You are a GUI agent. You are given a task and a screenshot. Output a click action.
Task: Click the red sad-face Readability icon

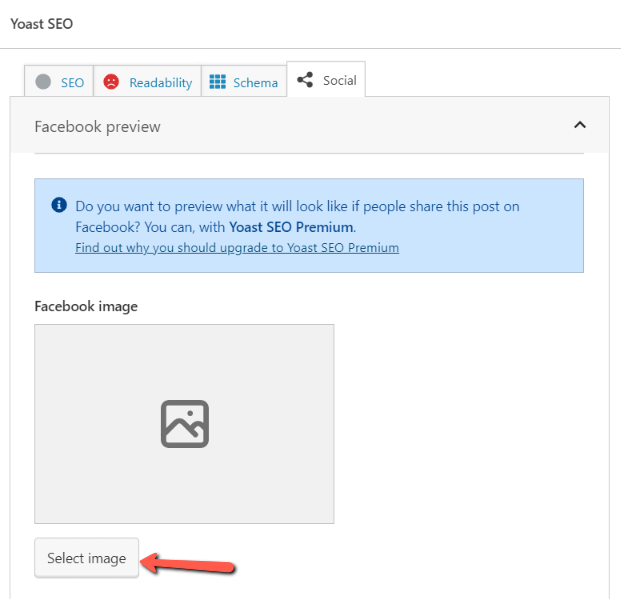click(111, 82)
